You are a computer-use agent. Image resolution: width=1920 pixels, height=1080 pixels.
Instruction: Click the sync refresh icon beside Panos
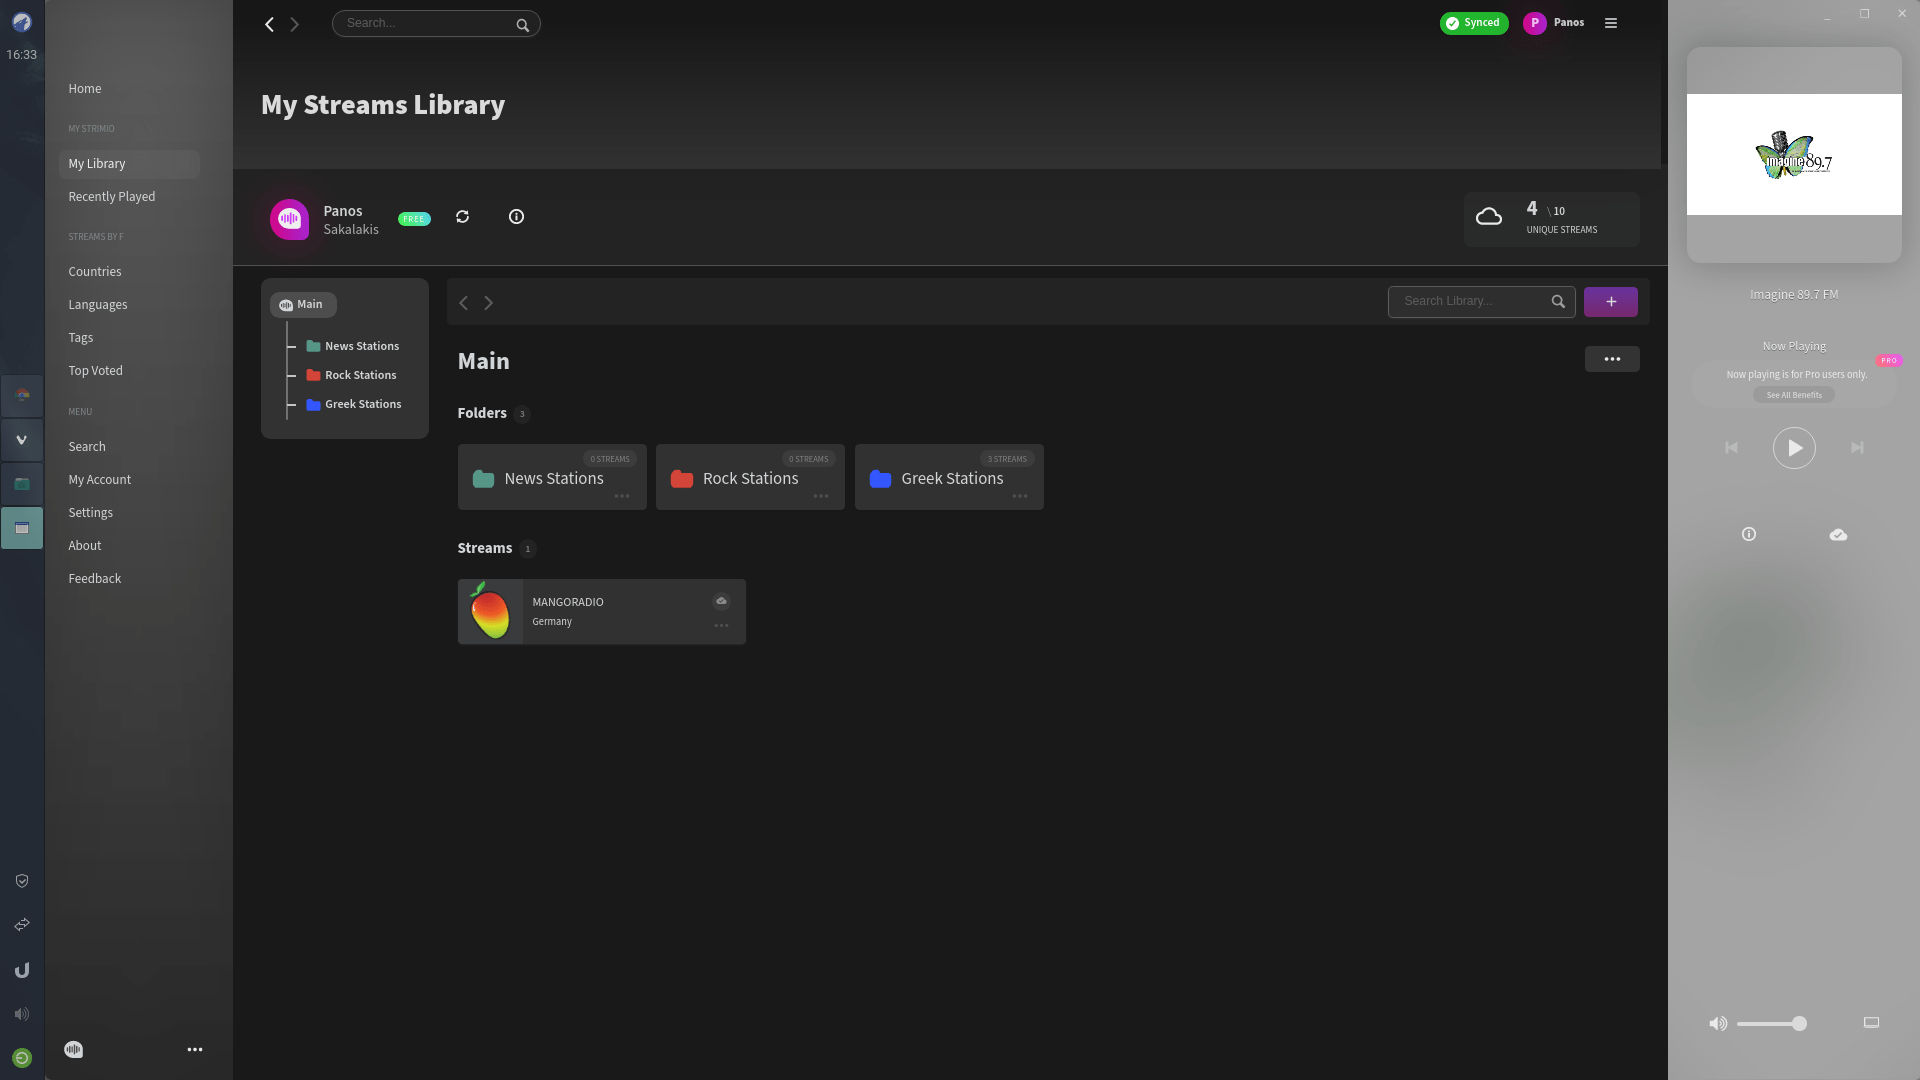pos(462,217)
